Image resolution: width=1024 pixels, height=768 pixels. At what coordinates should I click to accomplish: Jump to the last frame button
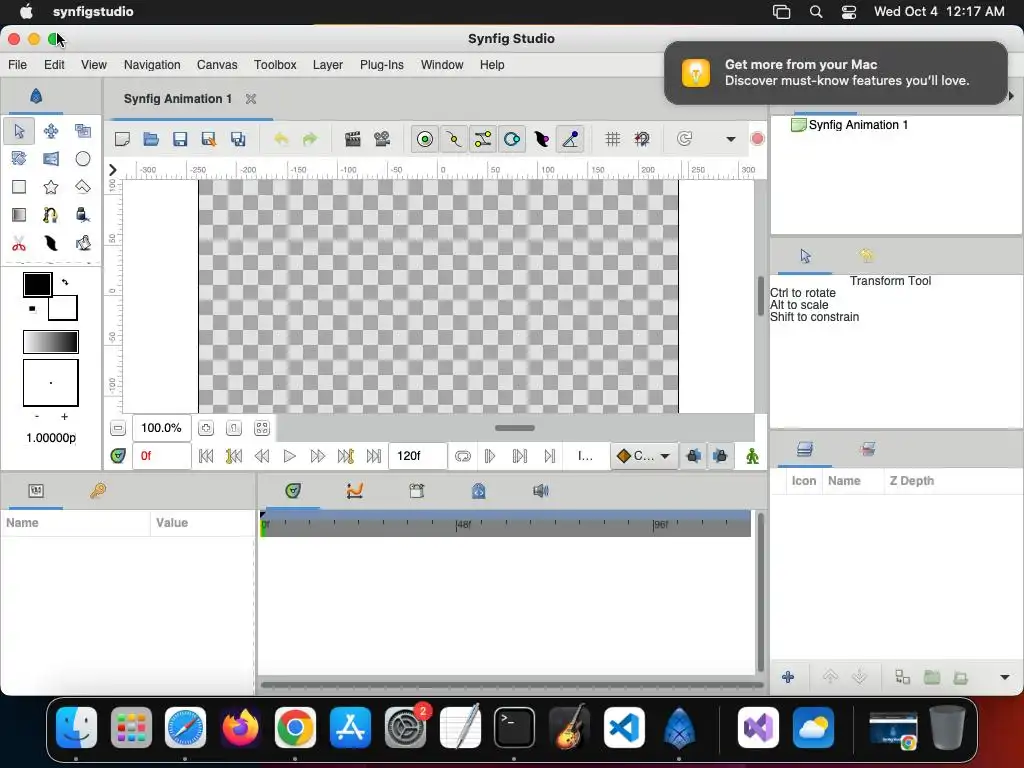[x=374, y=456]
